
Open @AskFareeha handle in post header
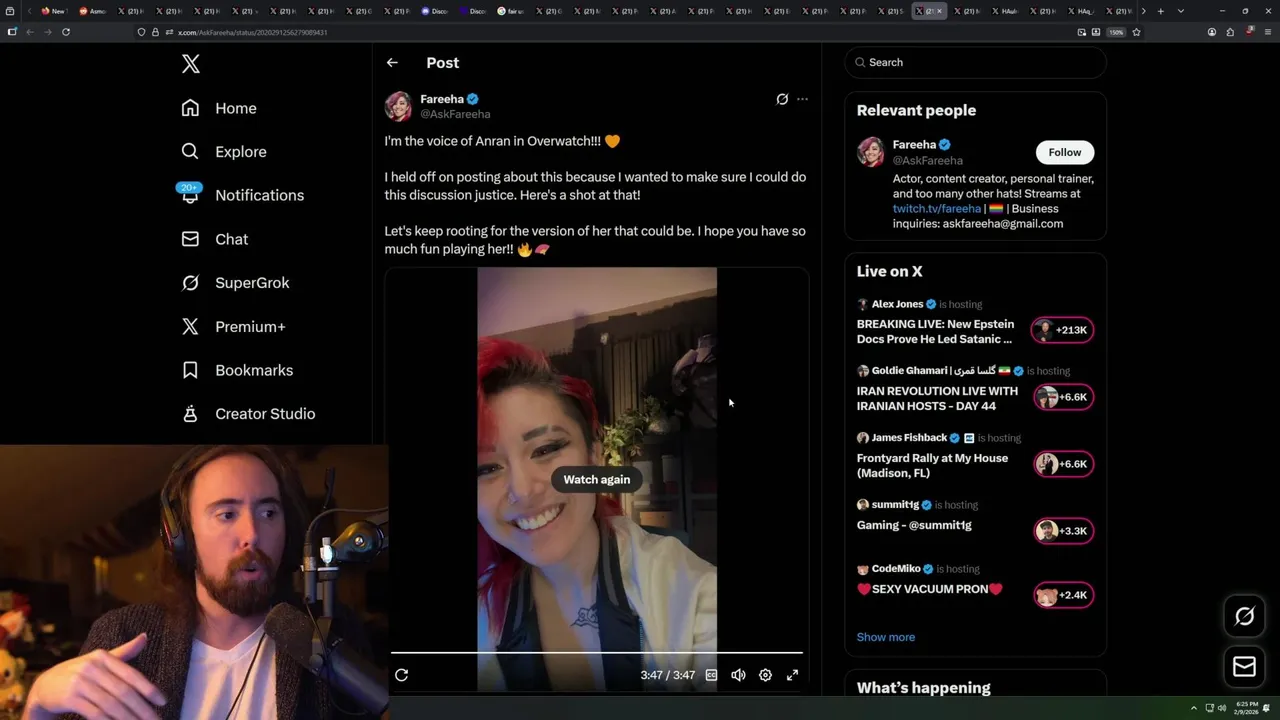455,114
